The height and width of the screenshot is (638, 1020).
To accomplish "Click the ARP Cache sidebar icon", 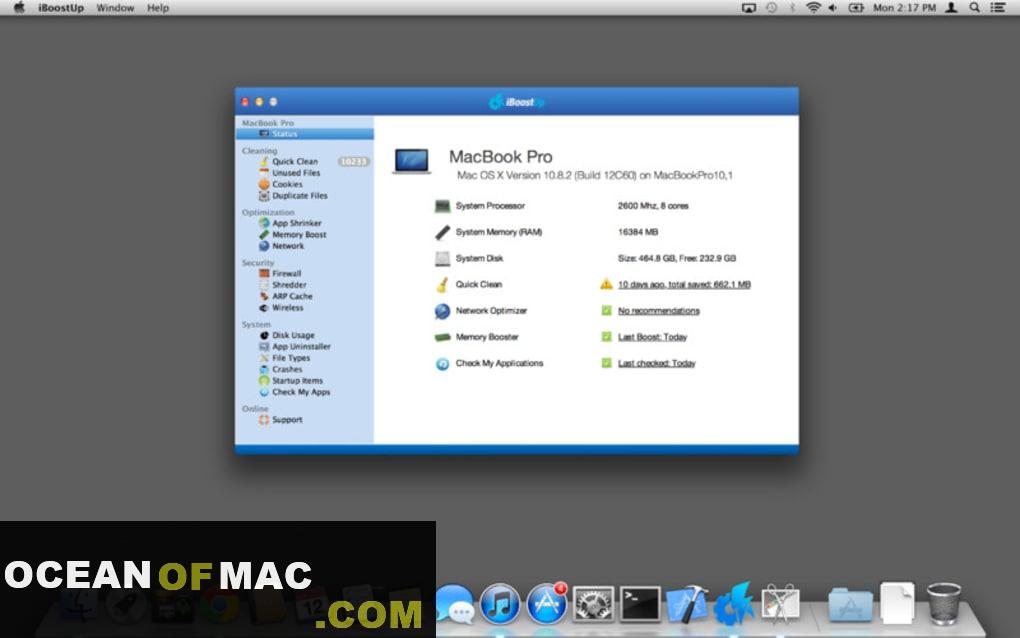I will [x=264, y=296].
